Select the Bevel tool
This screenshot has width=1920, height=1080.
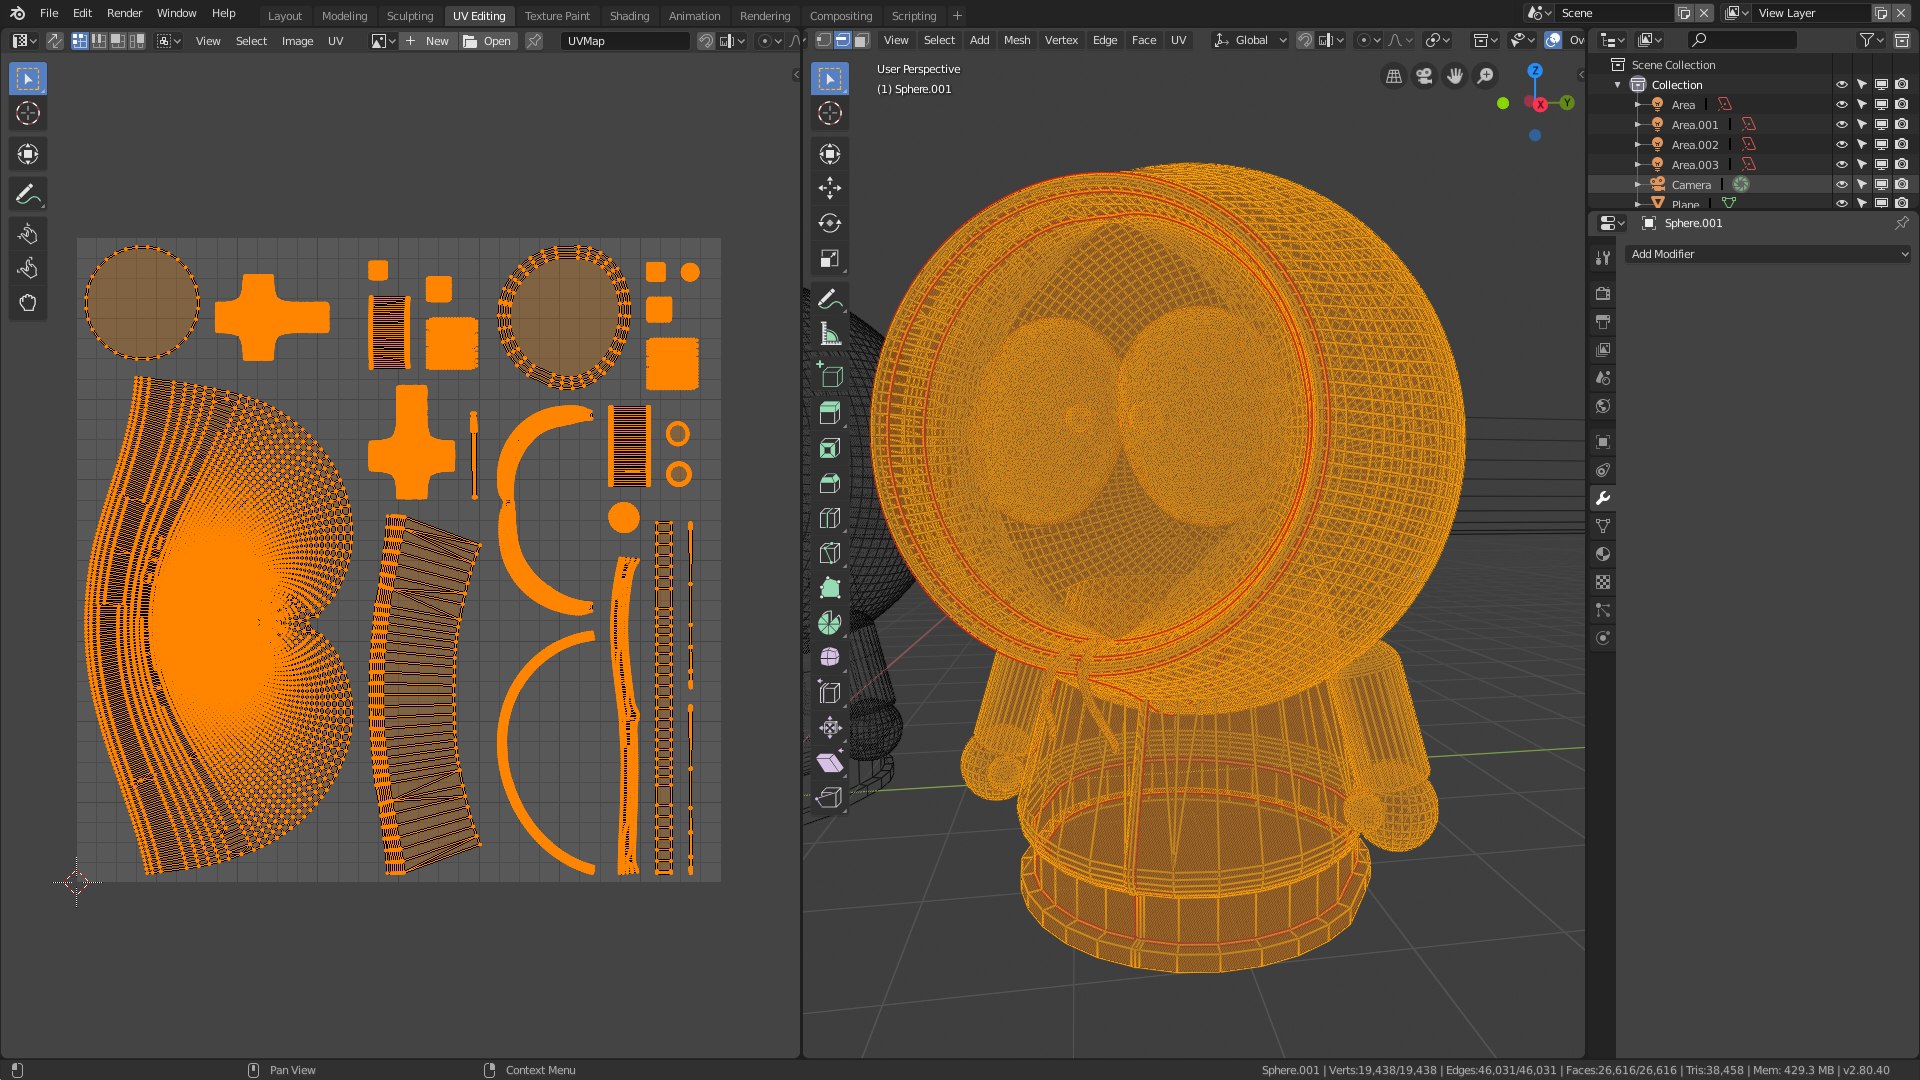830,484
